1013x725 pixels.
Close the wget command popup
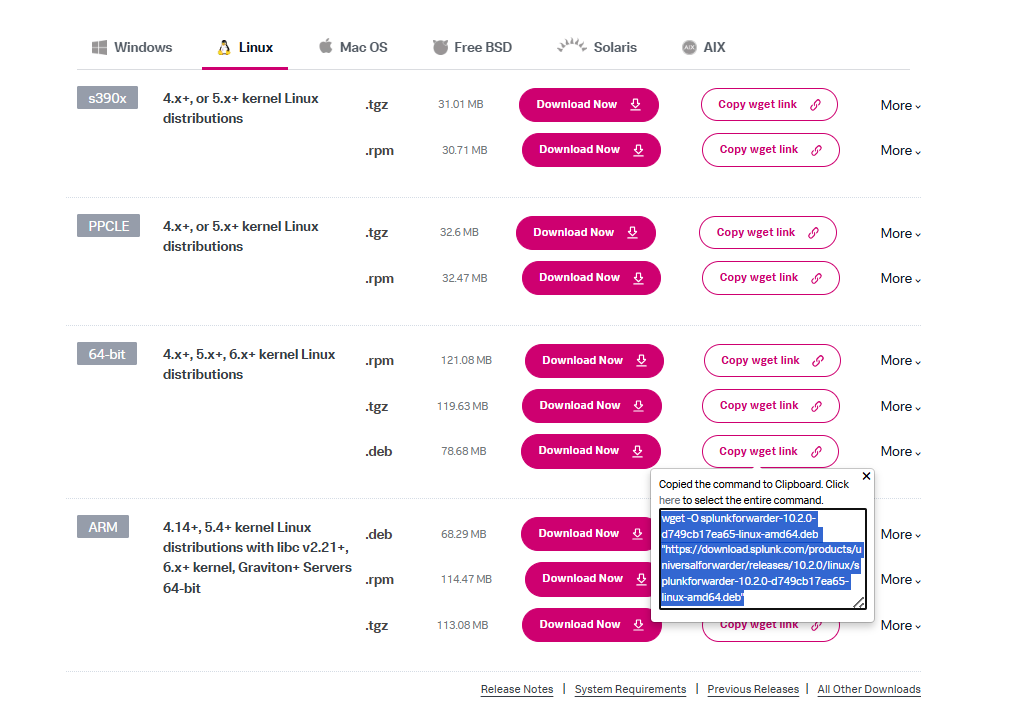(866, 476)
